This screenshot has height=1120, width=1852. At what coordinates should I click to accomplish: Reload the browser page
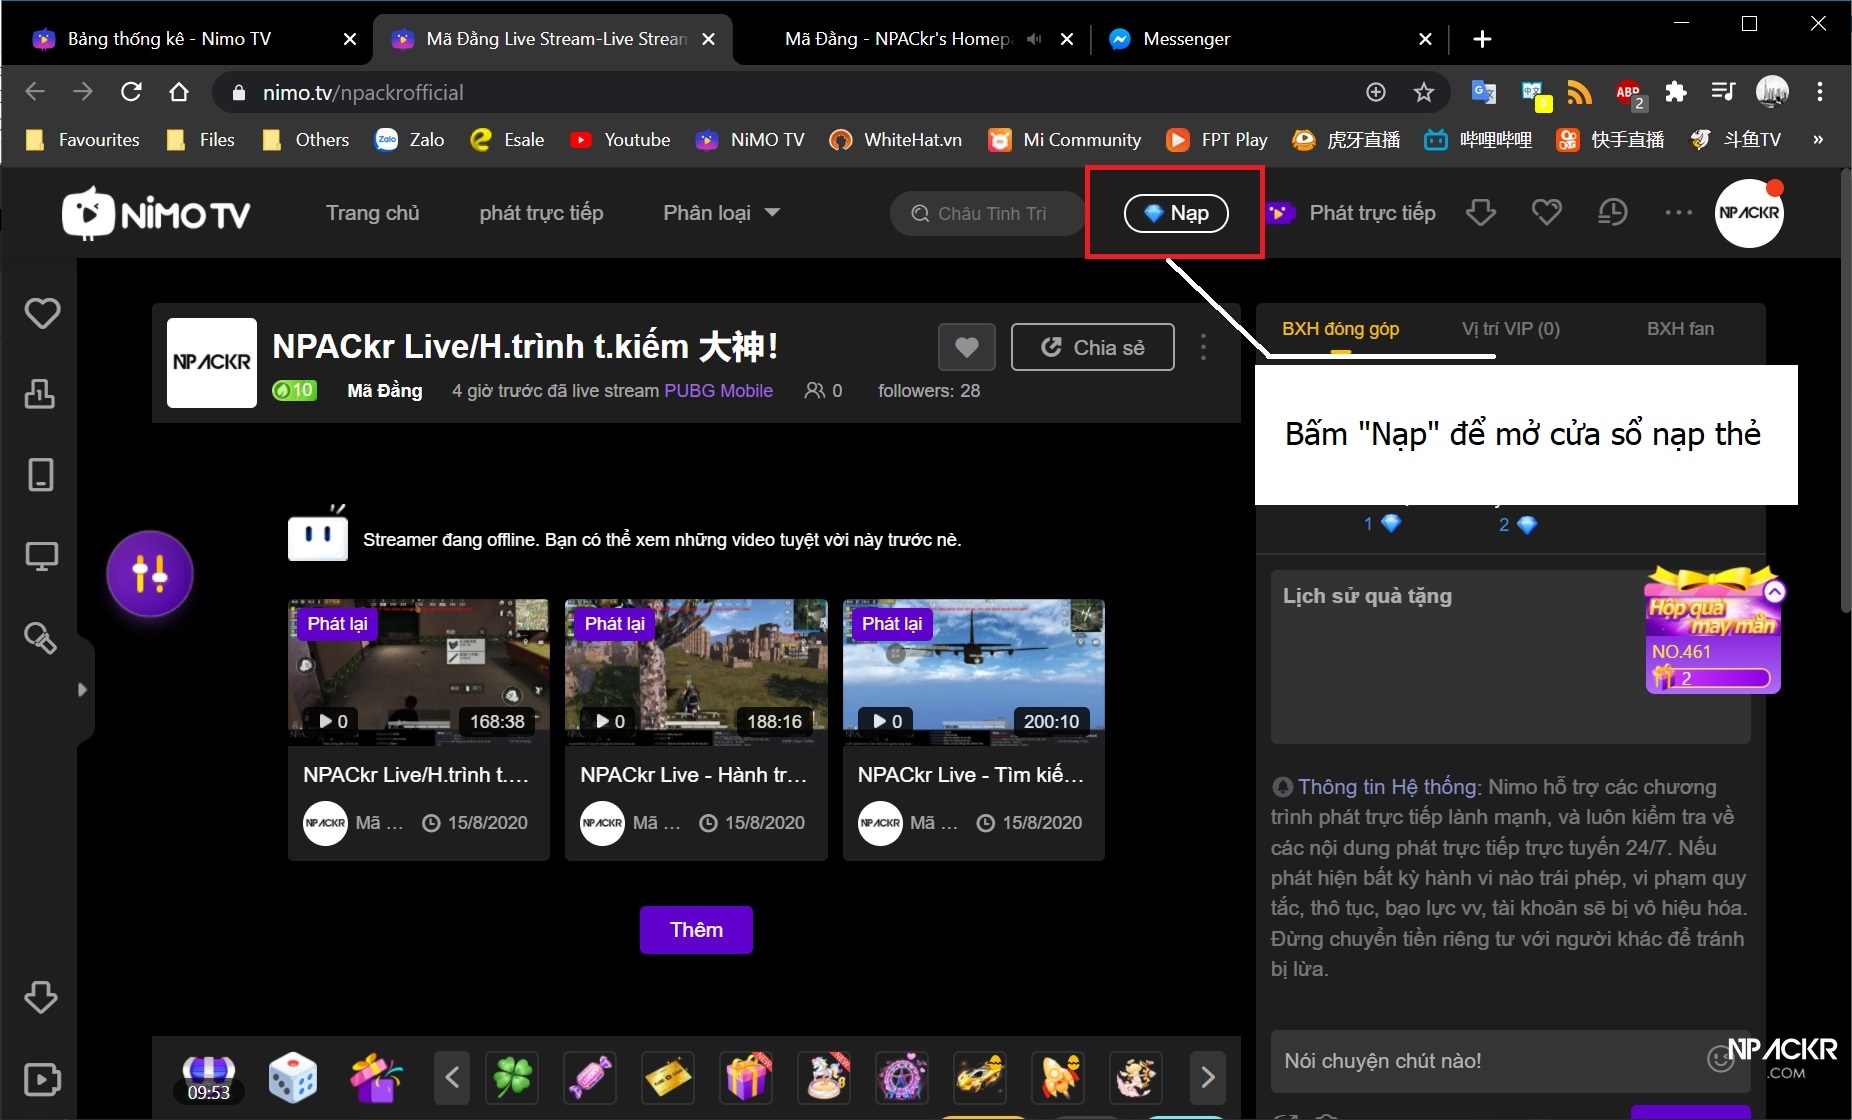131,92
